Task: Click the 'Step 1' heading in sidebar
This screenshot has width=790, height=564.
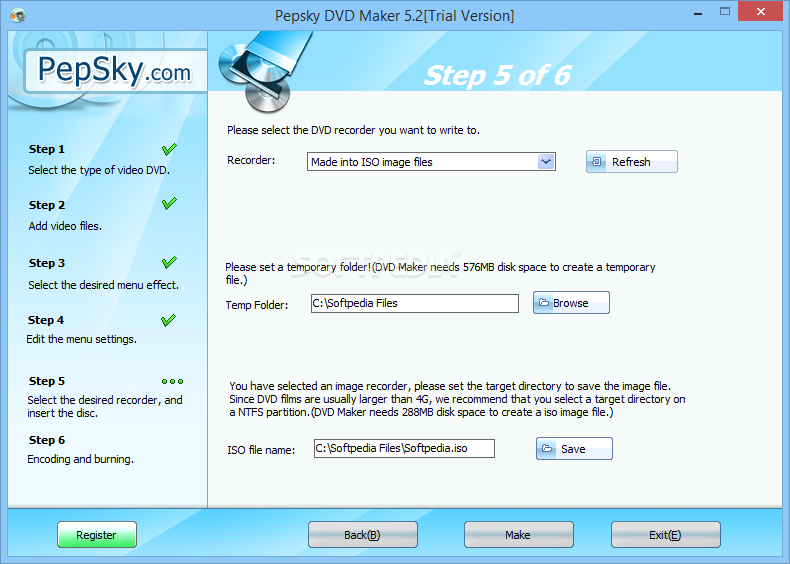Action: [47, 149]
